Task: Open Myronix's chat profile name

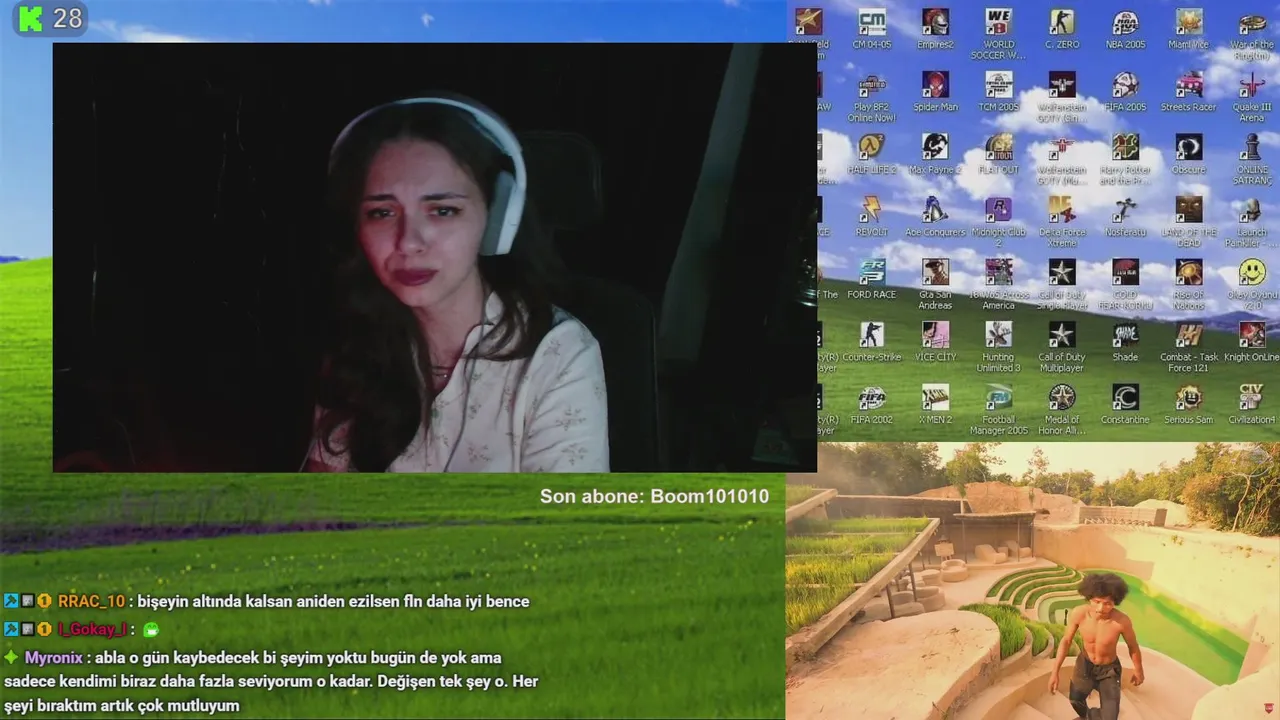Action: (54, 657)
